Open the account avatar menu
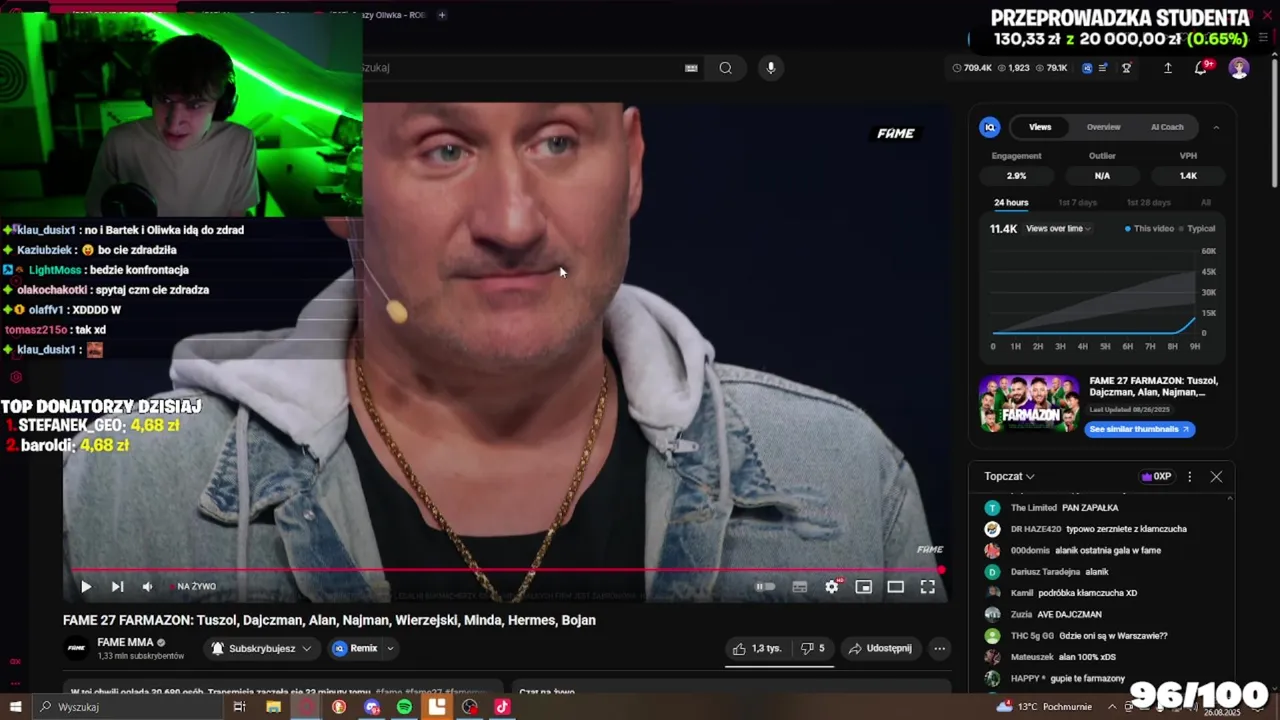 pyautogui.click(x=1239, y=68)
